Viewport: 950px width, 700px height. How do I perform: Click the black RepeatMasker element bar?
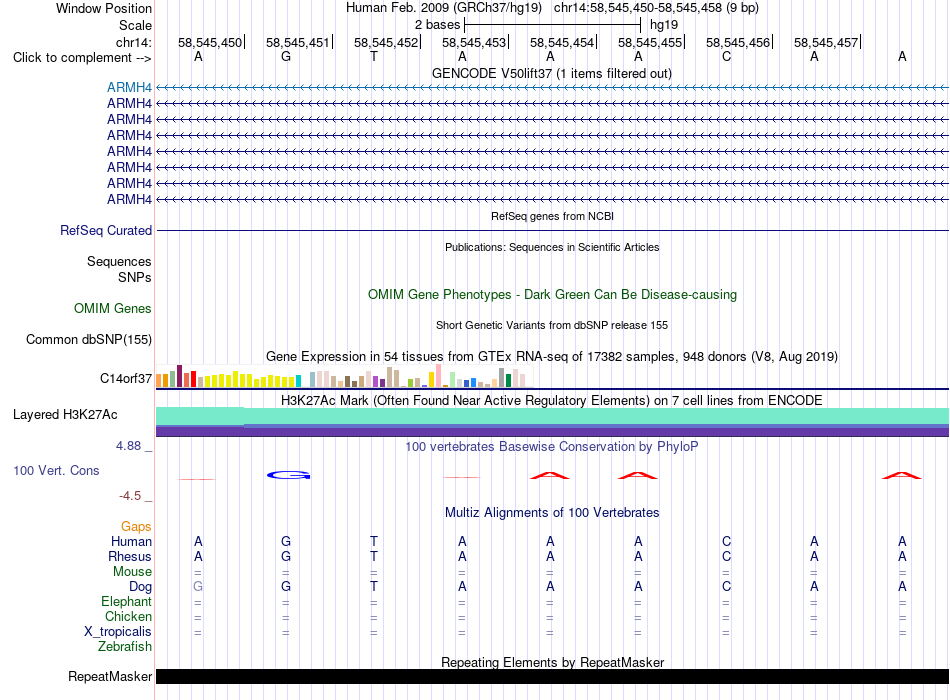pos(552,676)
